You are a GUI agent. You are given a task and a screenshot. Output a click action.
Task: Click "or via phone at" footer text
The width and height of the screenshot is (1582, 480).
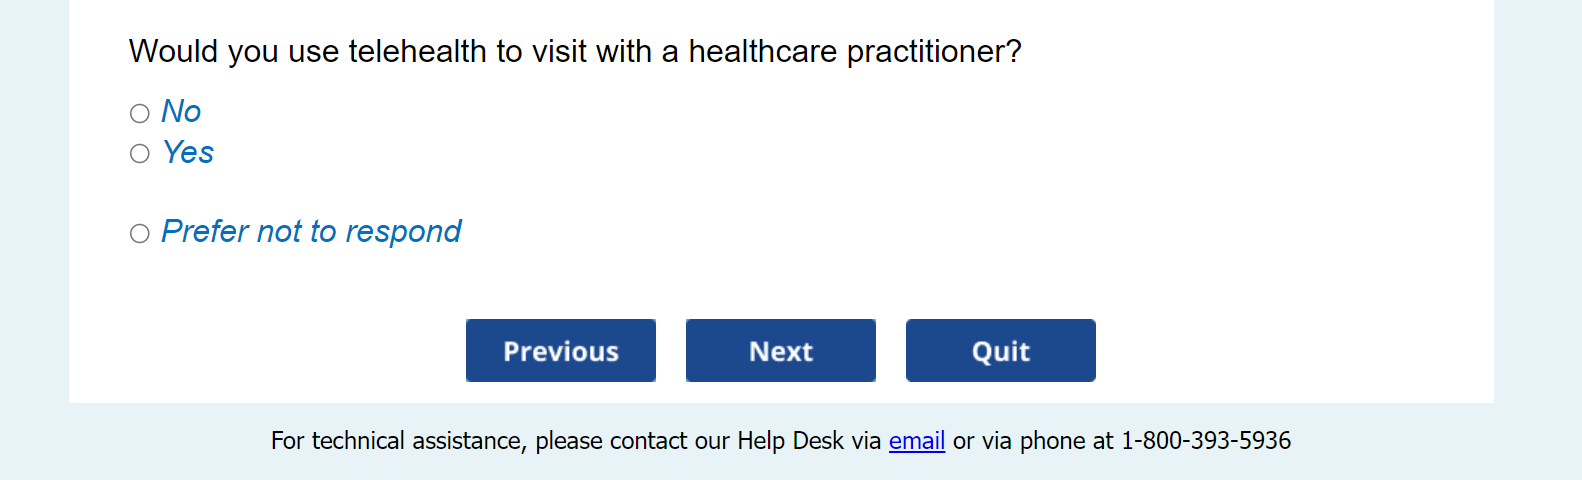pos(1032,441)
